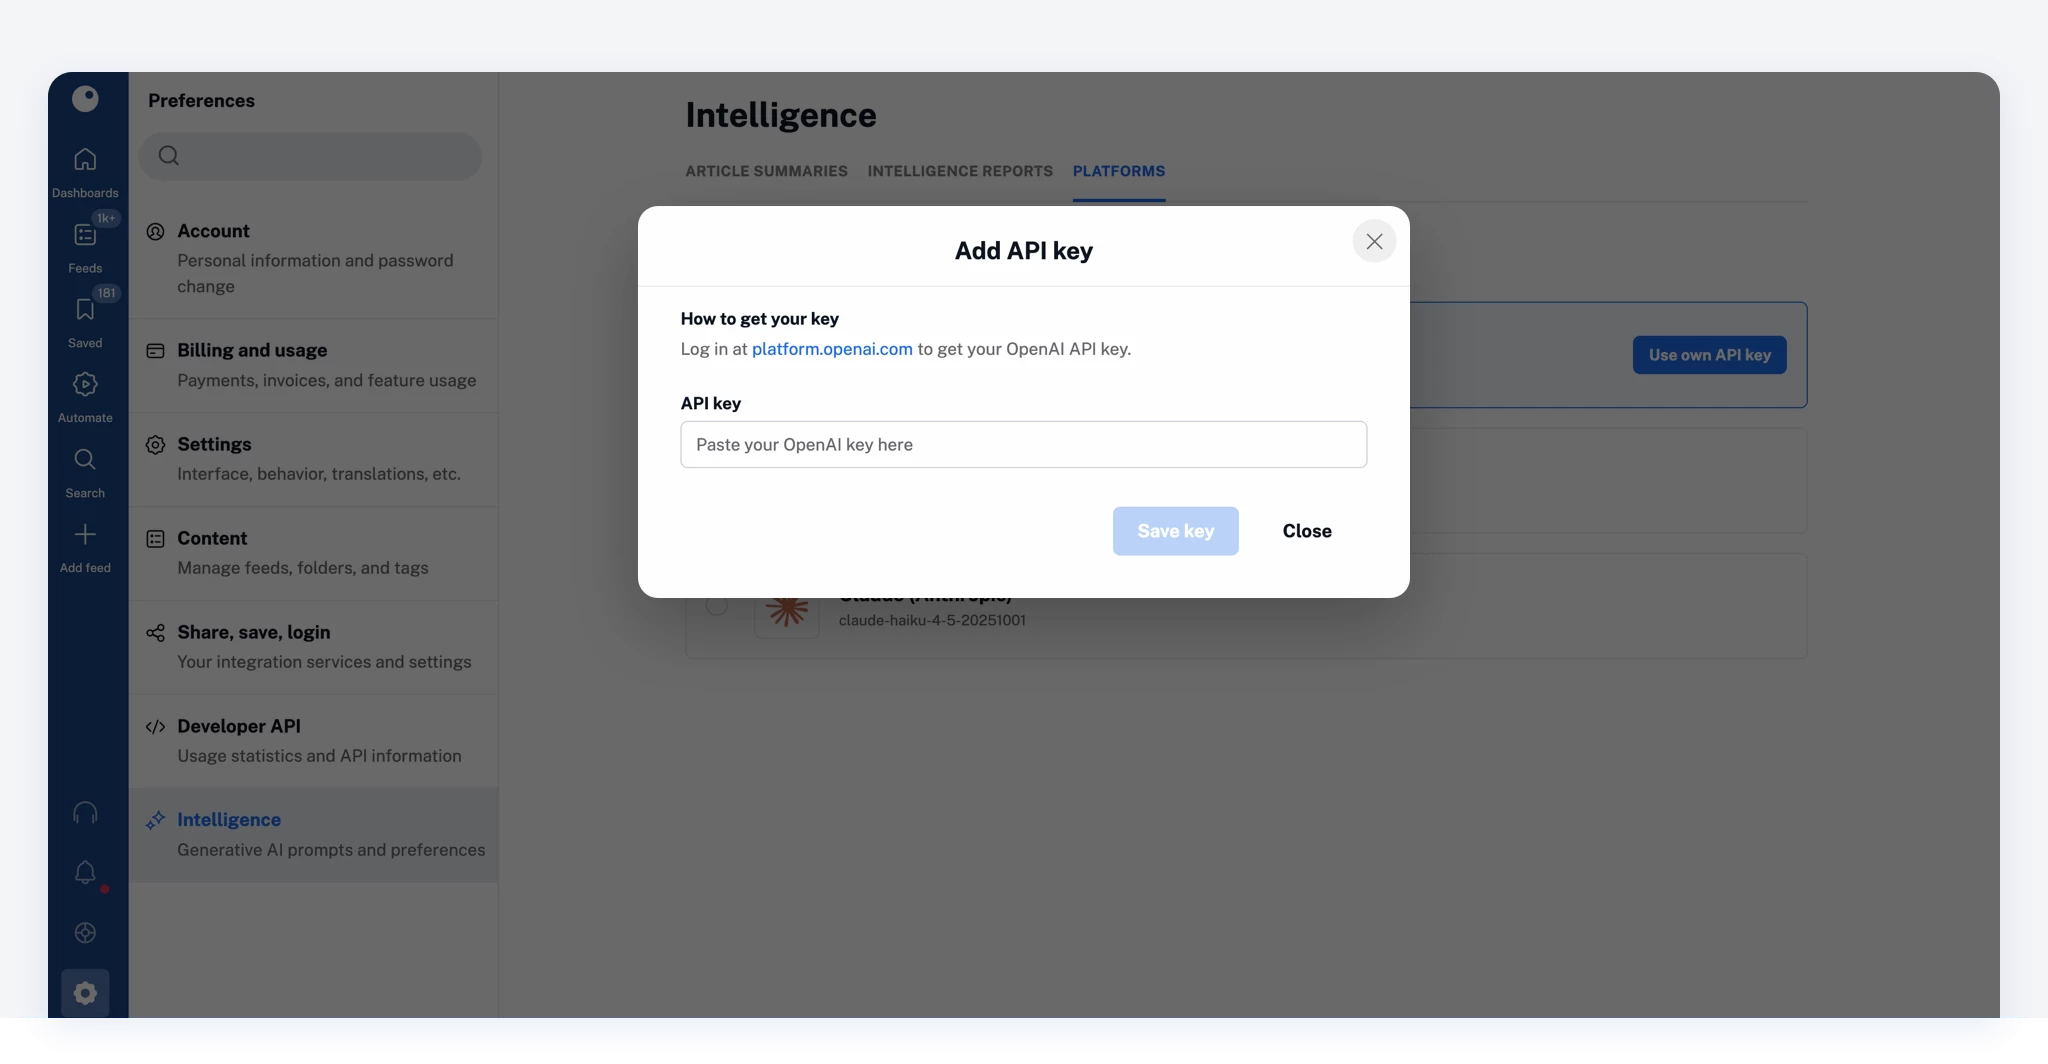Click the Automate icon
2048x1064 pixels.
click(x=85, y=385)
